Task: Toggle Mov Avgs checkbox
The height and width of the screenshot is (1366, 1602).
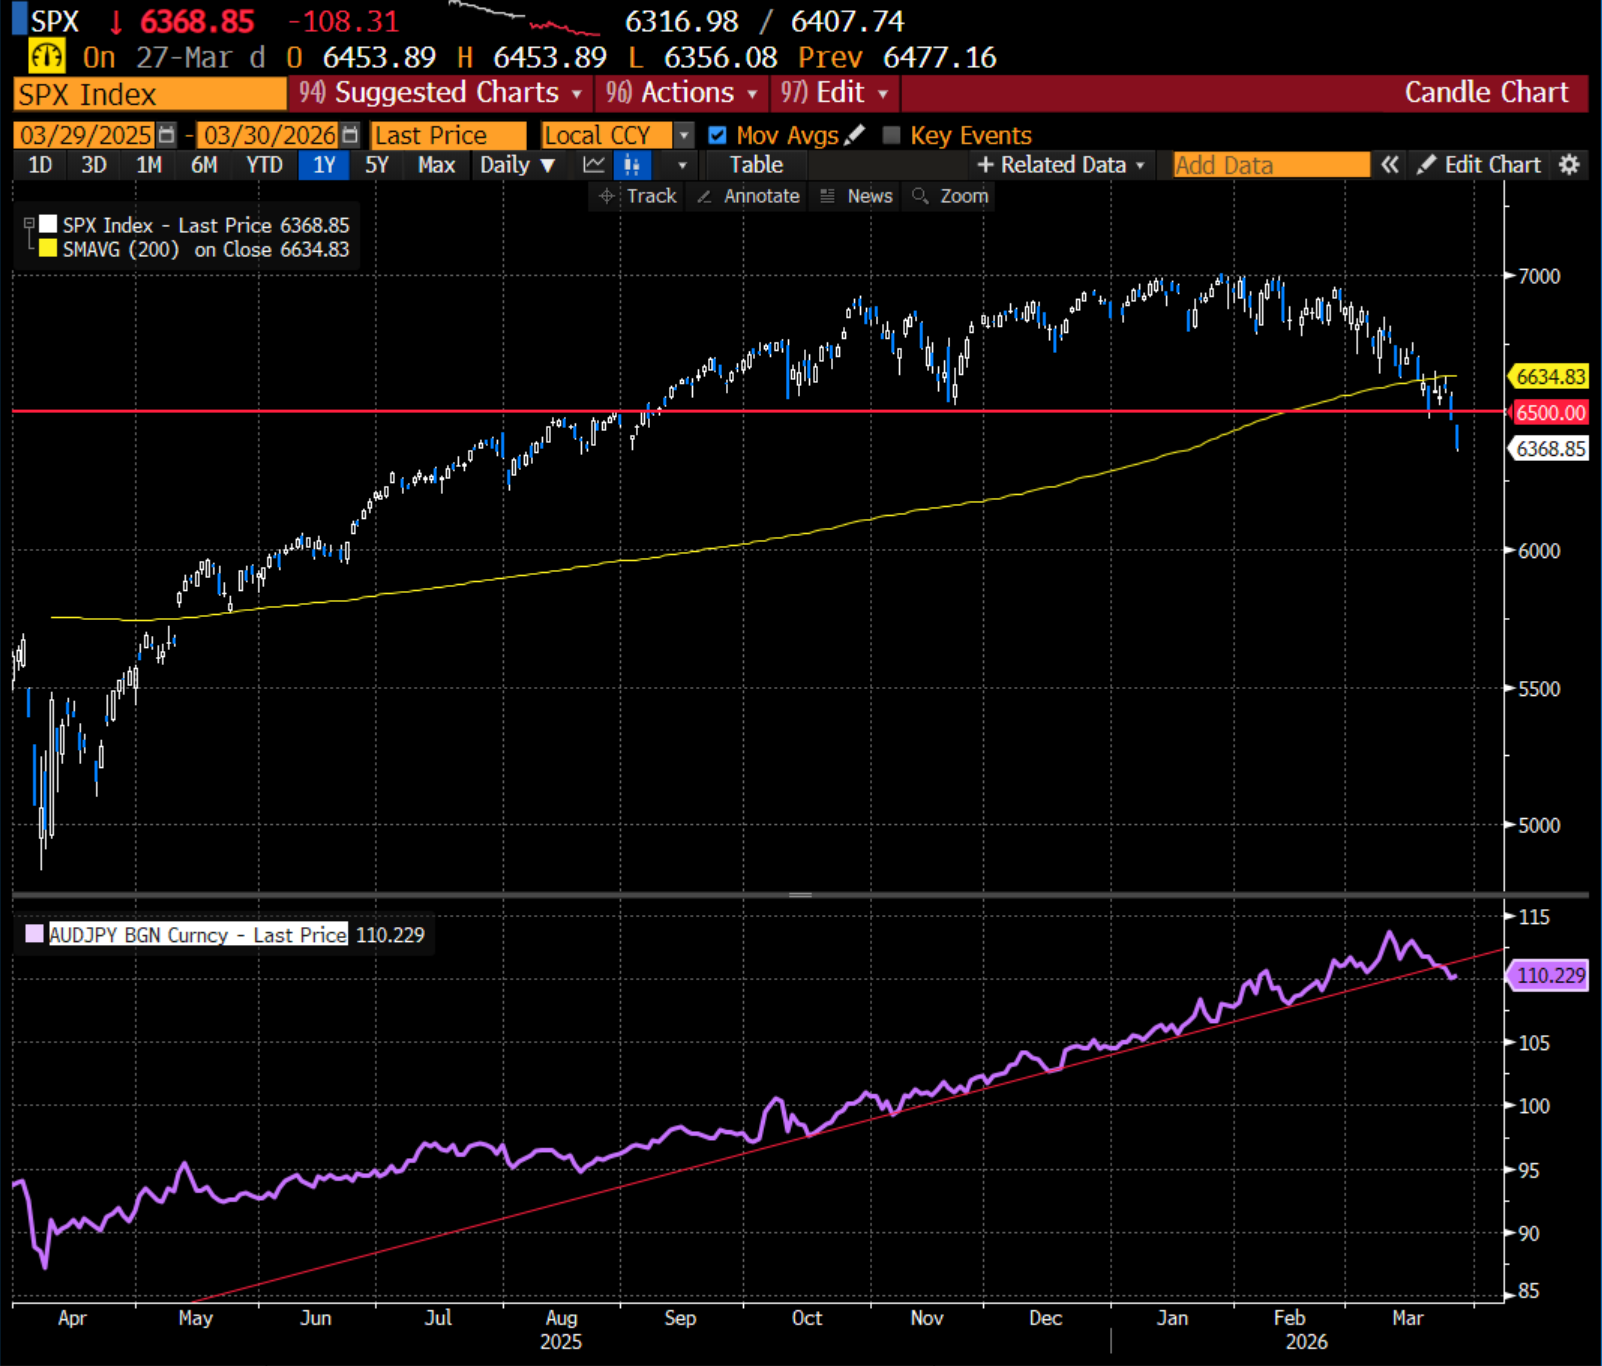Action: [717, 135]
